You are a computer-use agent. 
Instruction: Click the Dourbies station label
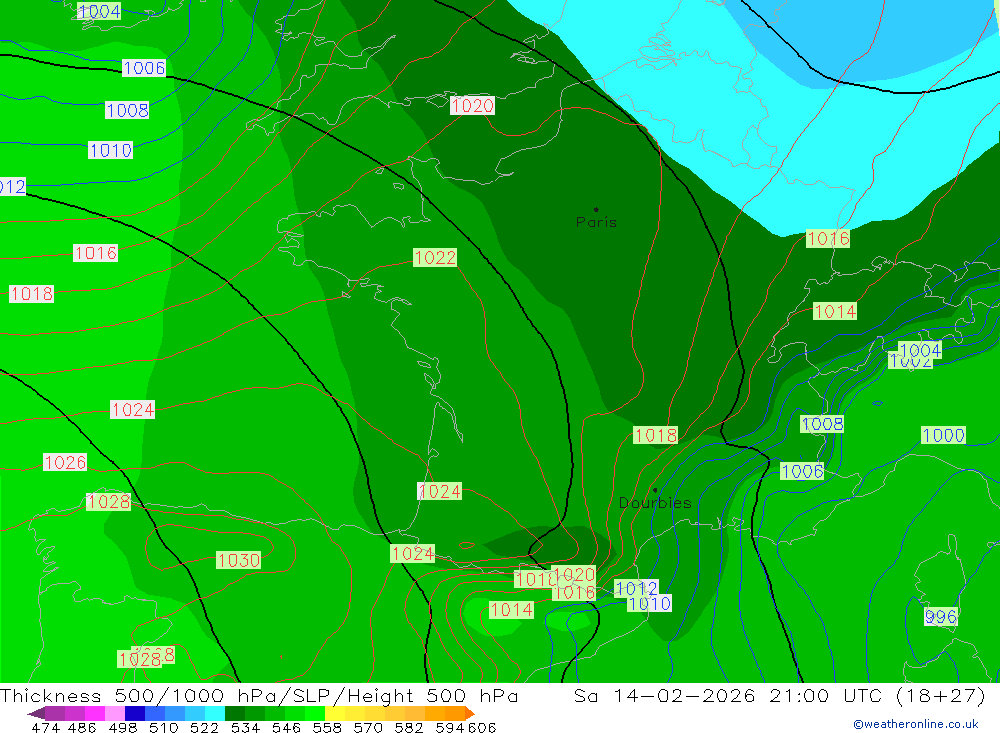pos(655,503)
